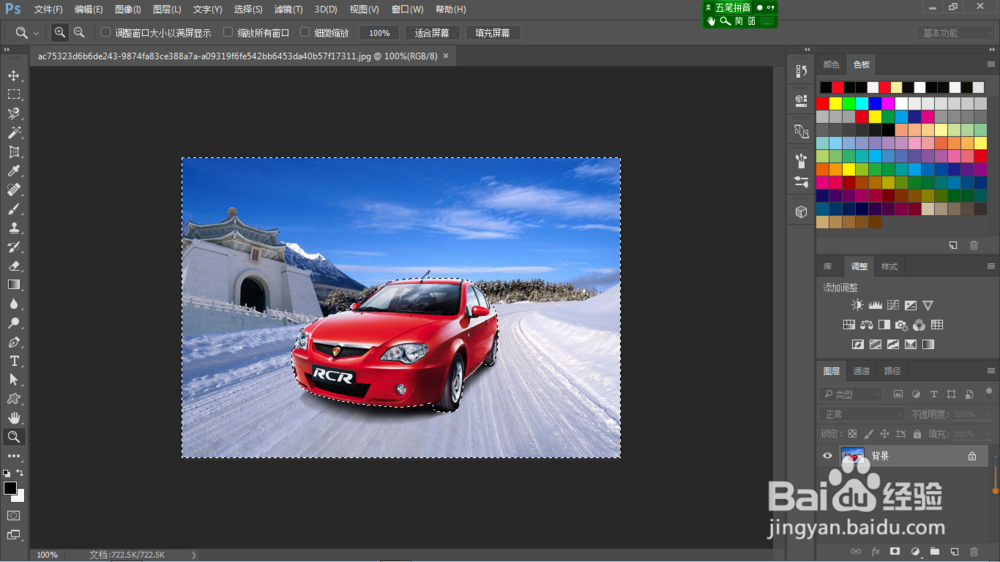Image resolution: width=1000 pixels, height=562 pixels.
Task: Switch to the 样式 tab
Action: tap(889, 266)
